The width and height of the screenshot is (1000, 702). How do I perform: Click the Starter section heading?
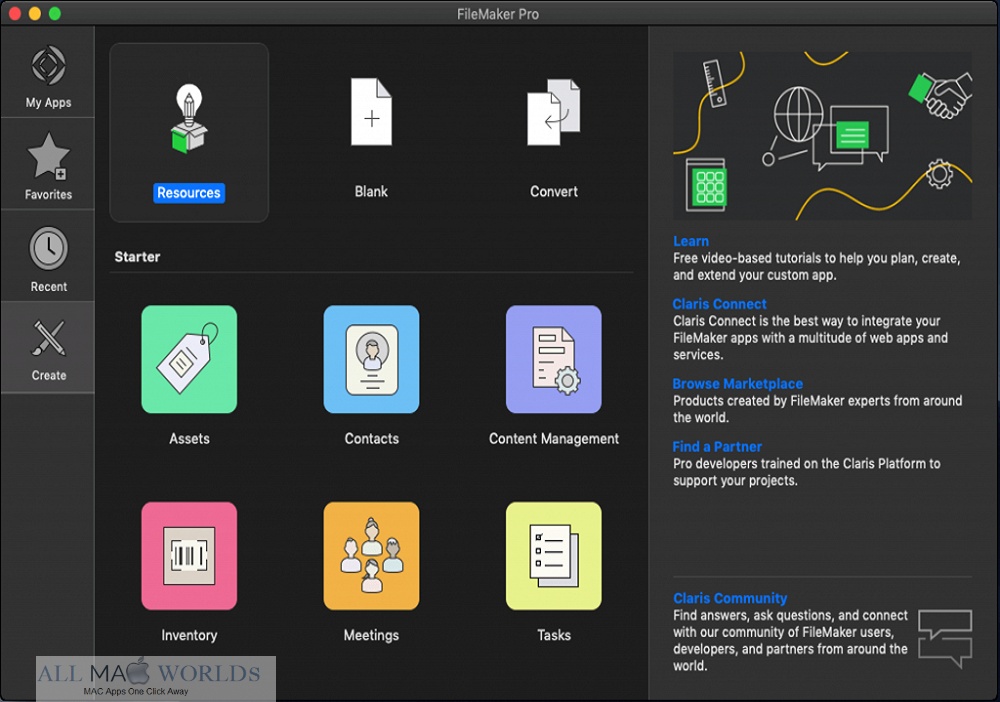click(x=137, y=257)
